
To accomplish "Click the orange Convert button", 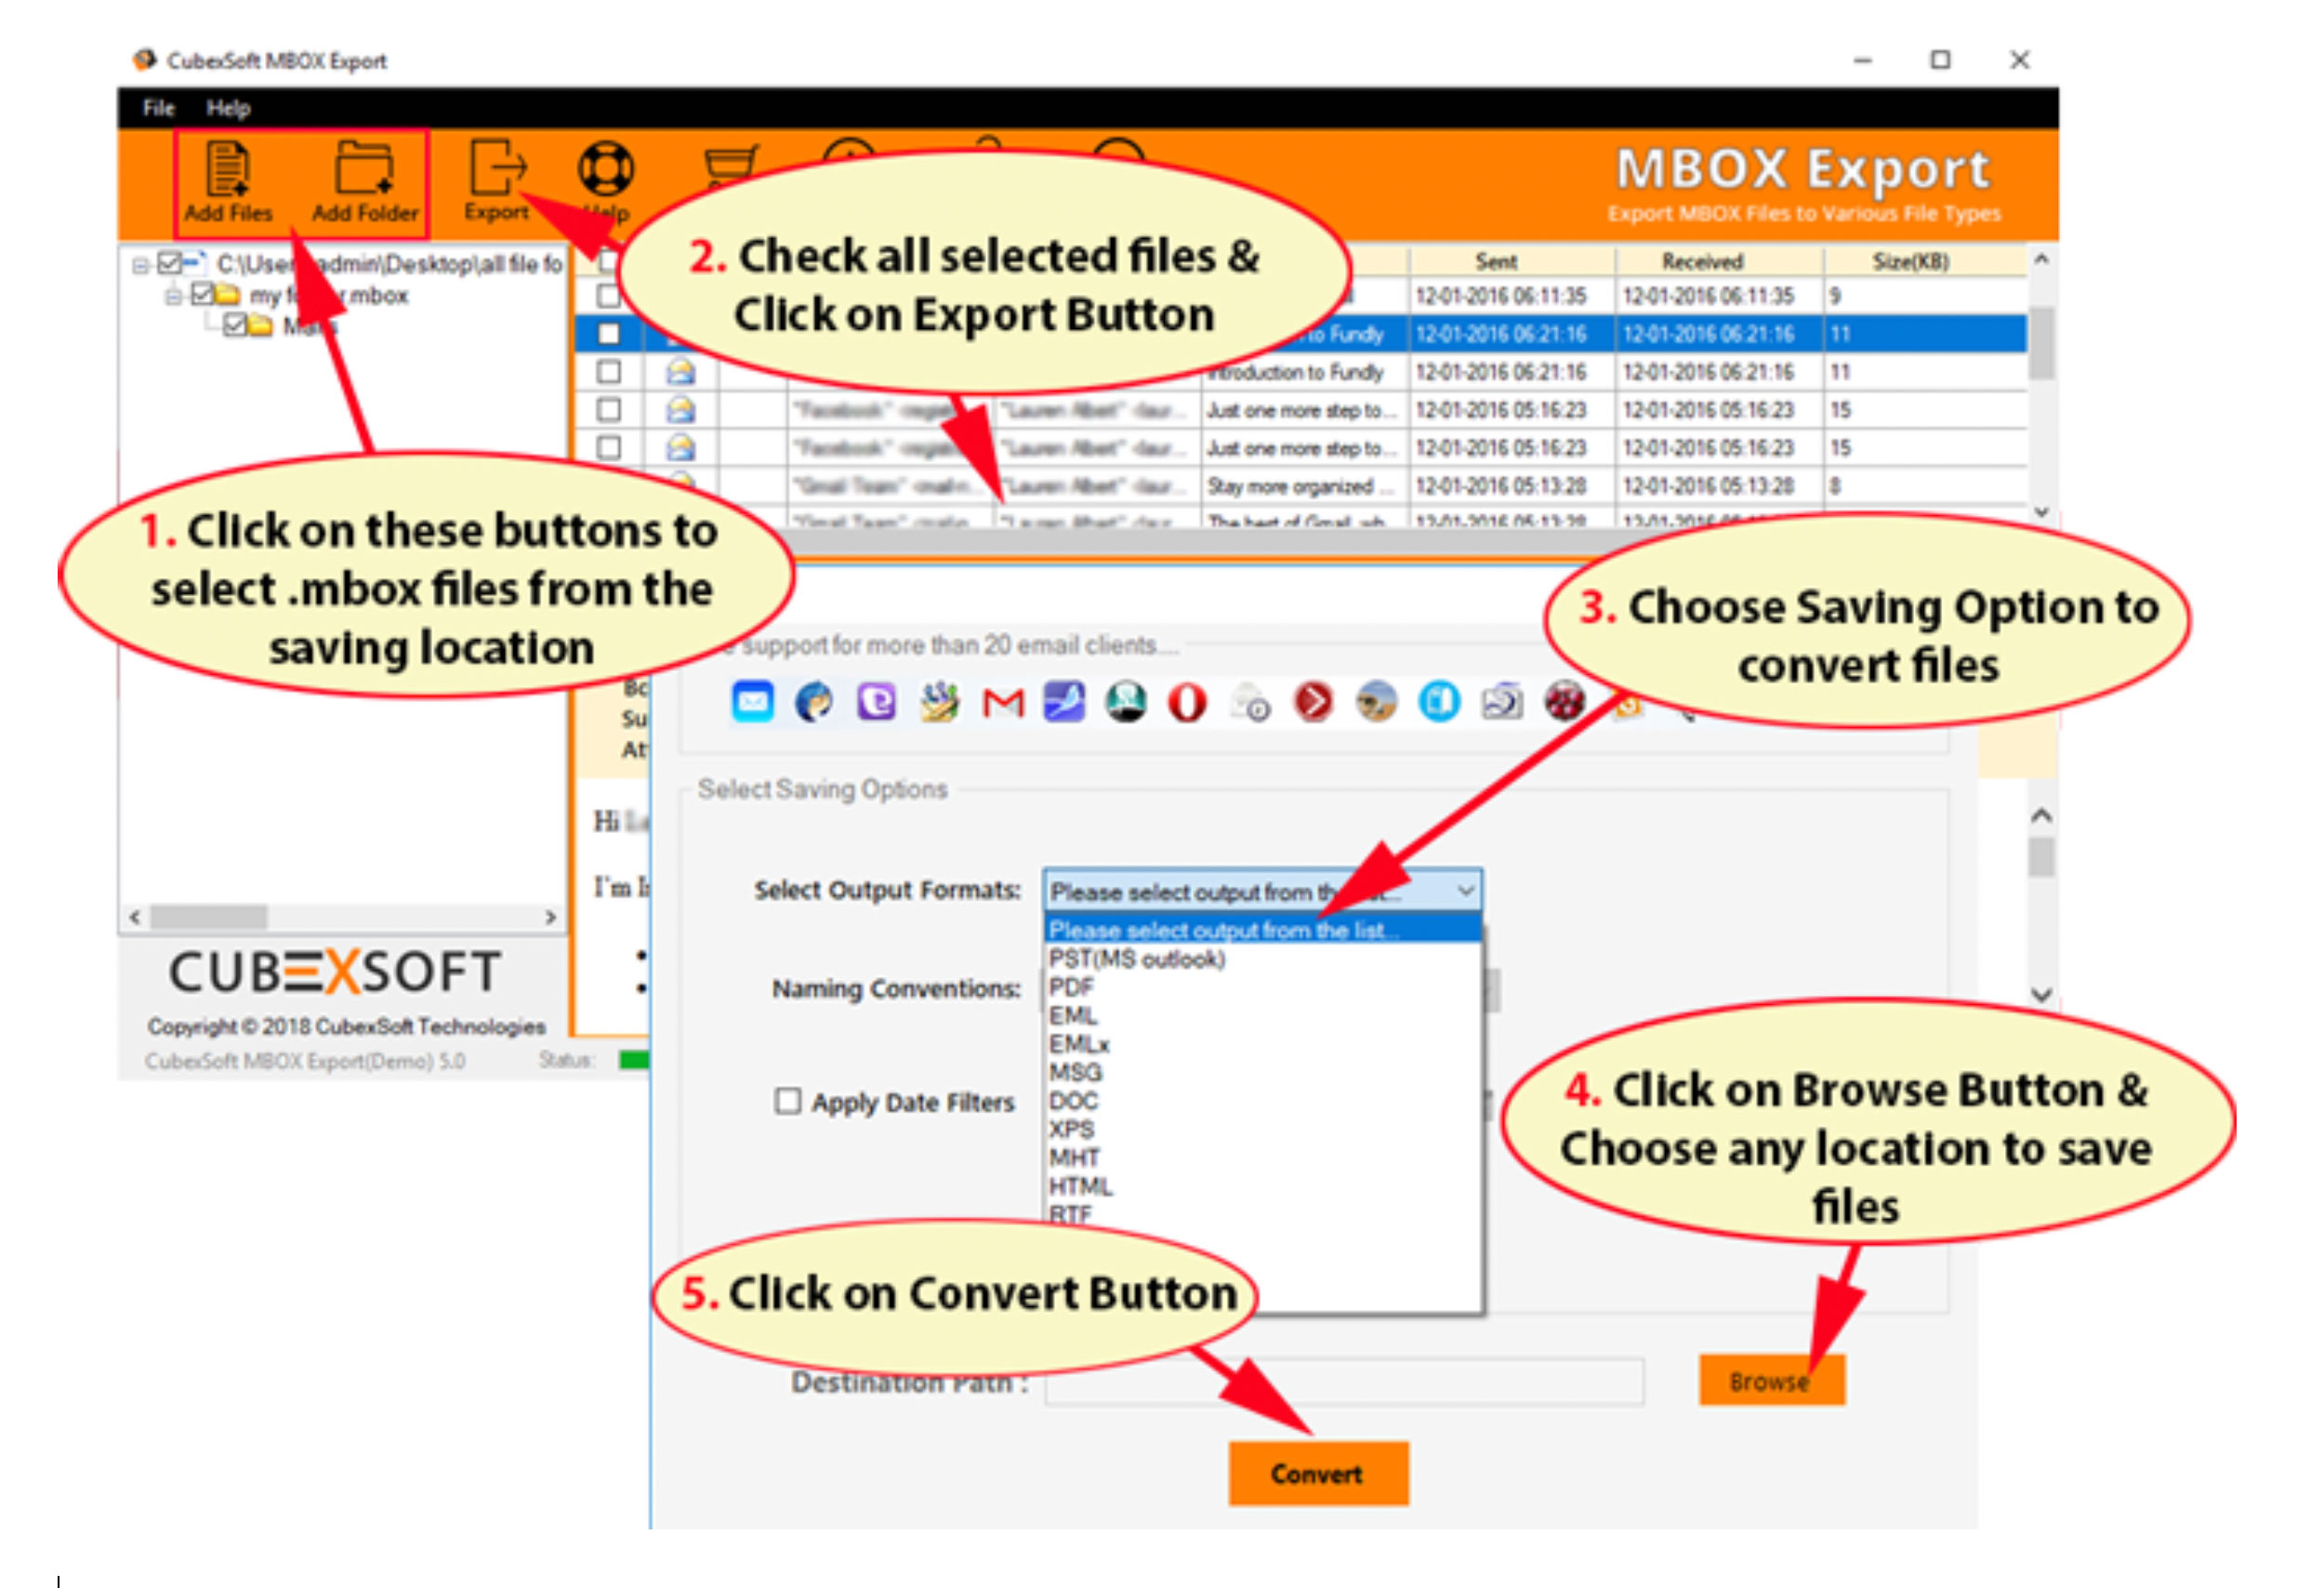I will pos(1318,1473).
